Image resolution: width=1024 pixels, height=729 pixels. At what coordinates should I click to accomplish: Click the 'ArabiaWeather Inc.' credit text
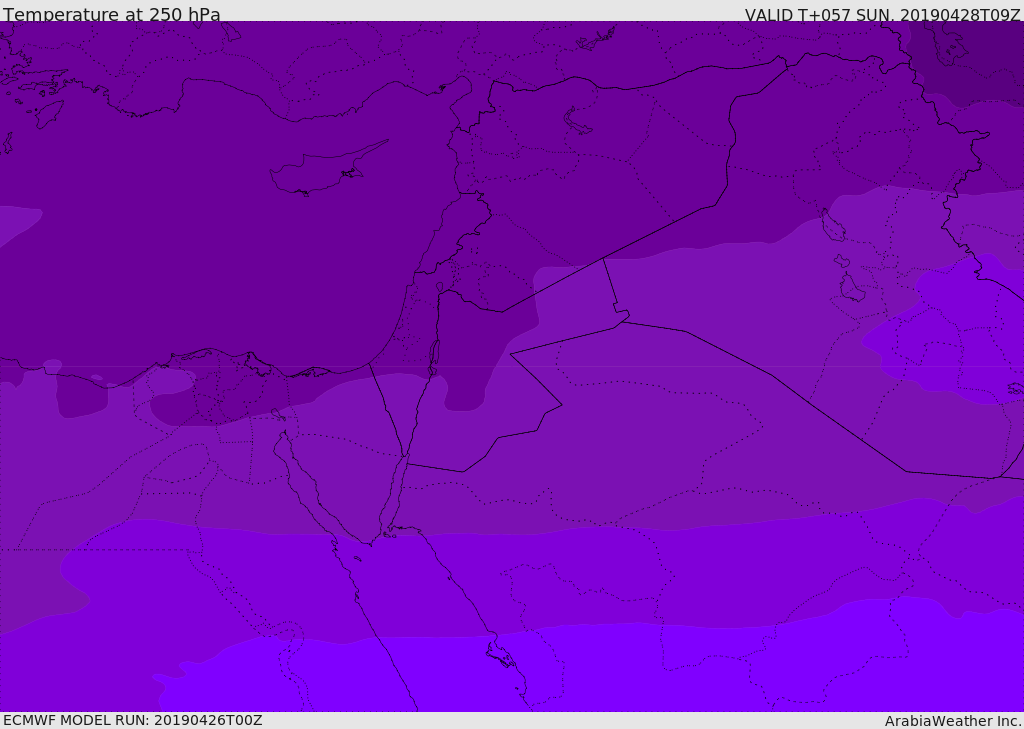point(953,721)
